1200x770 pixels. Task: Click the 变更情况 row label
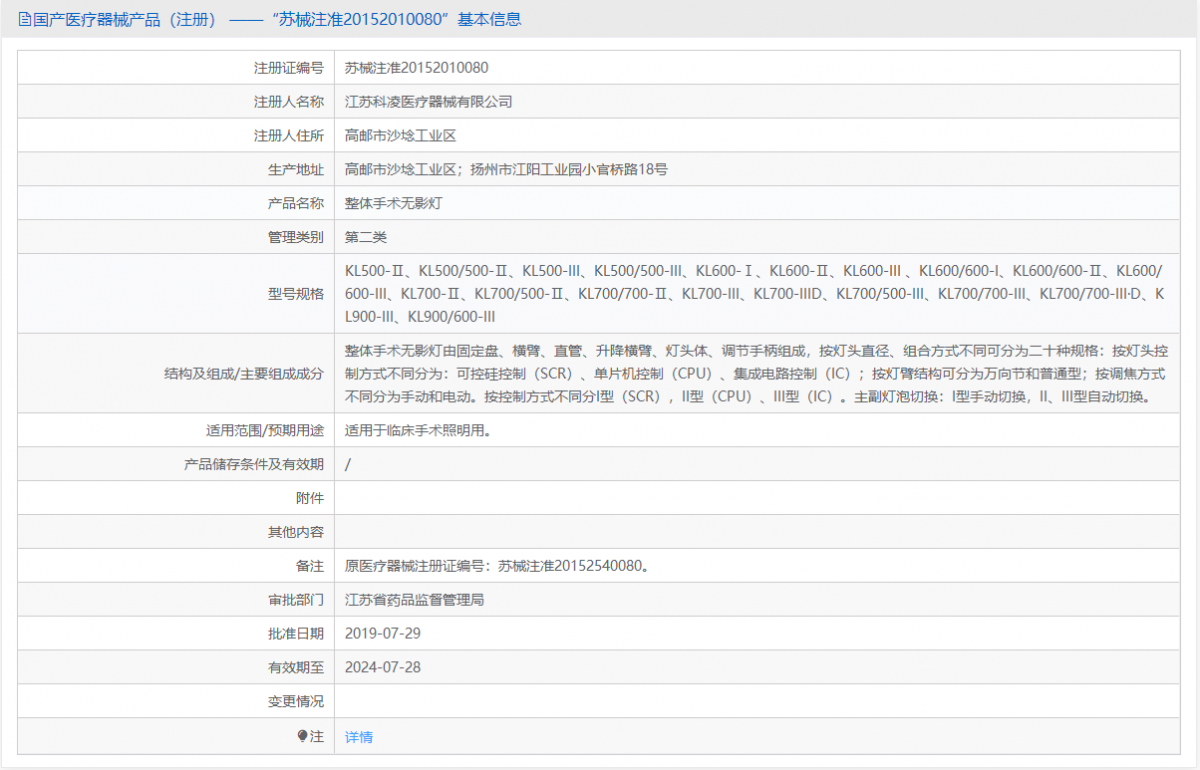[x=296, y=702]
